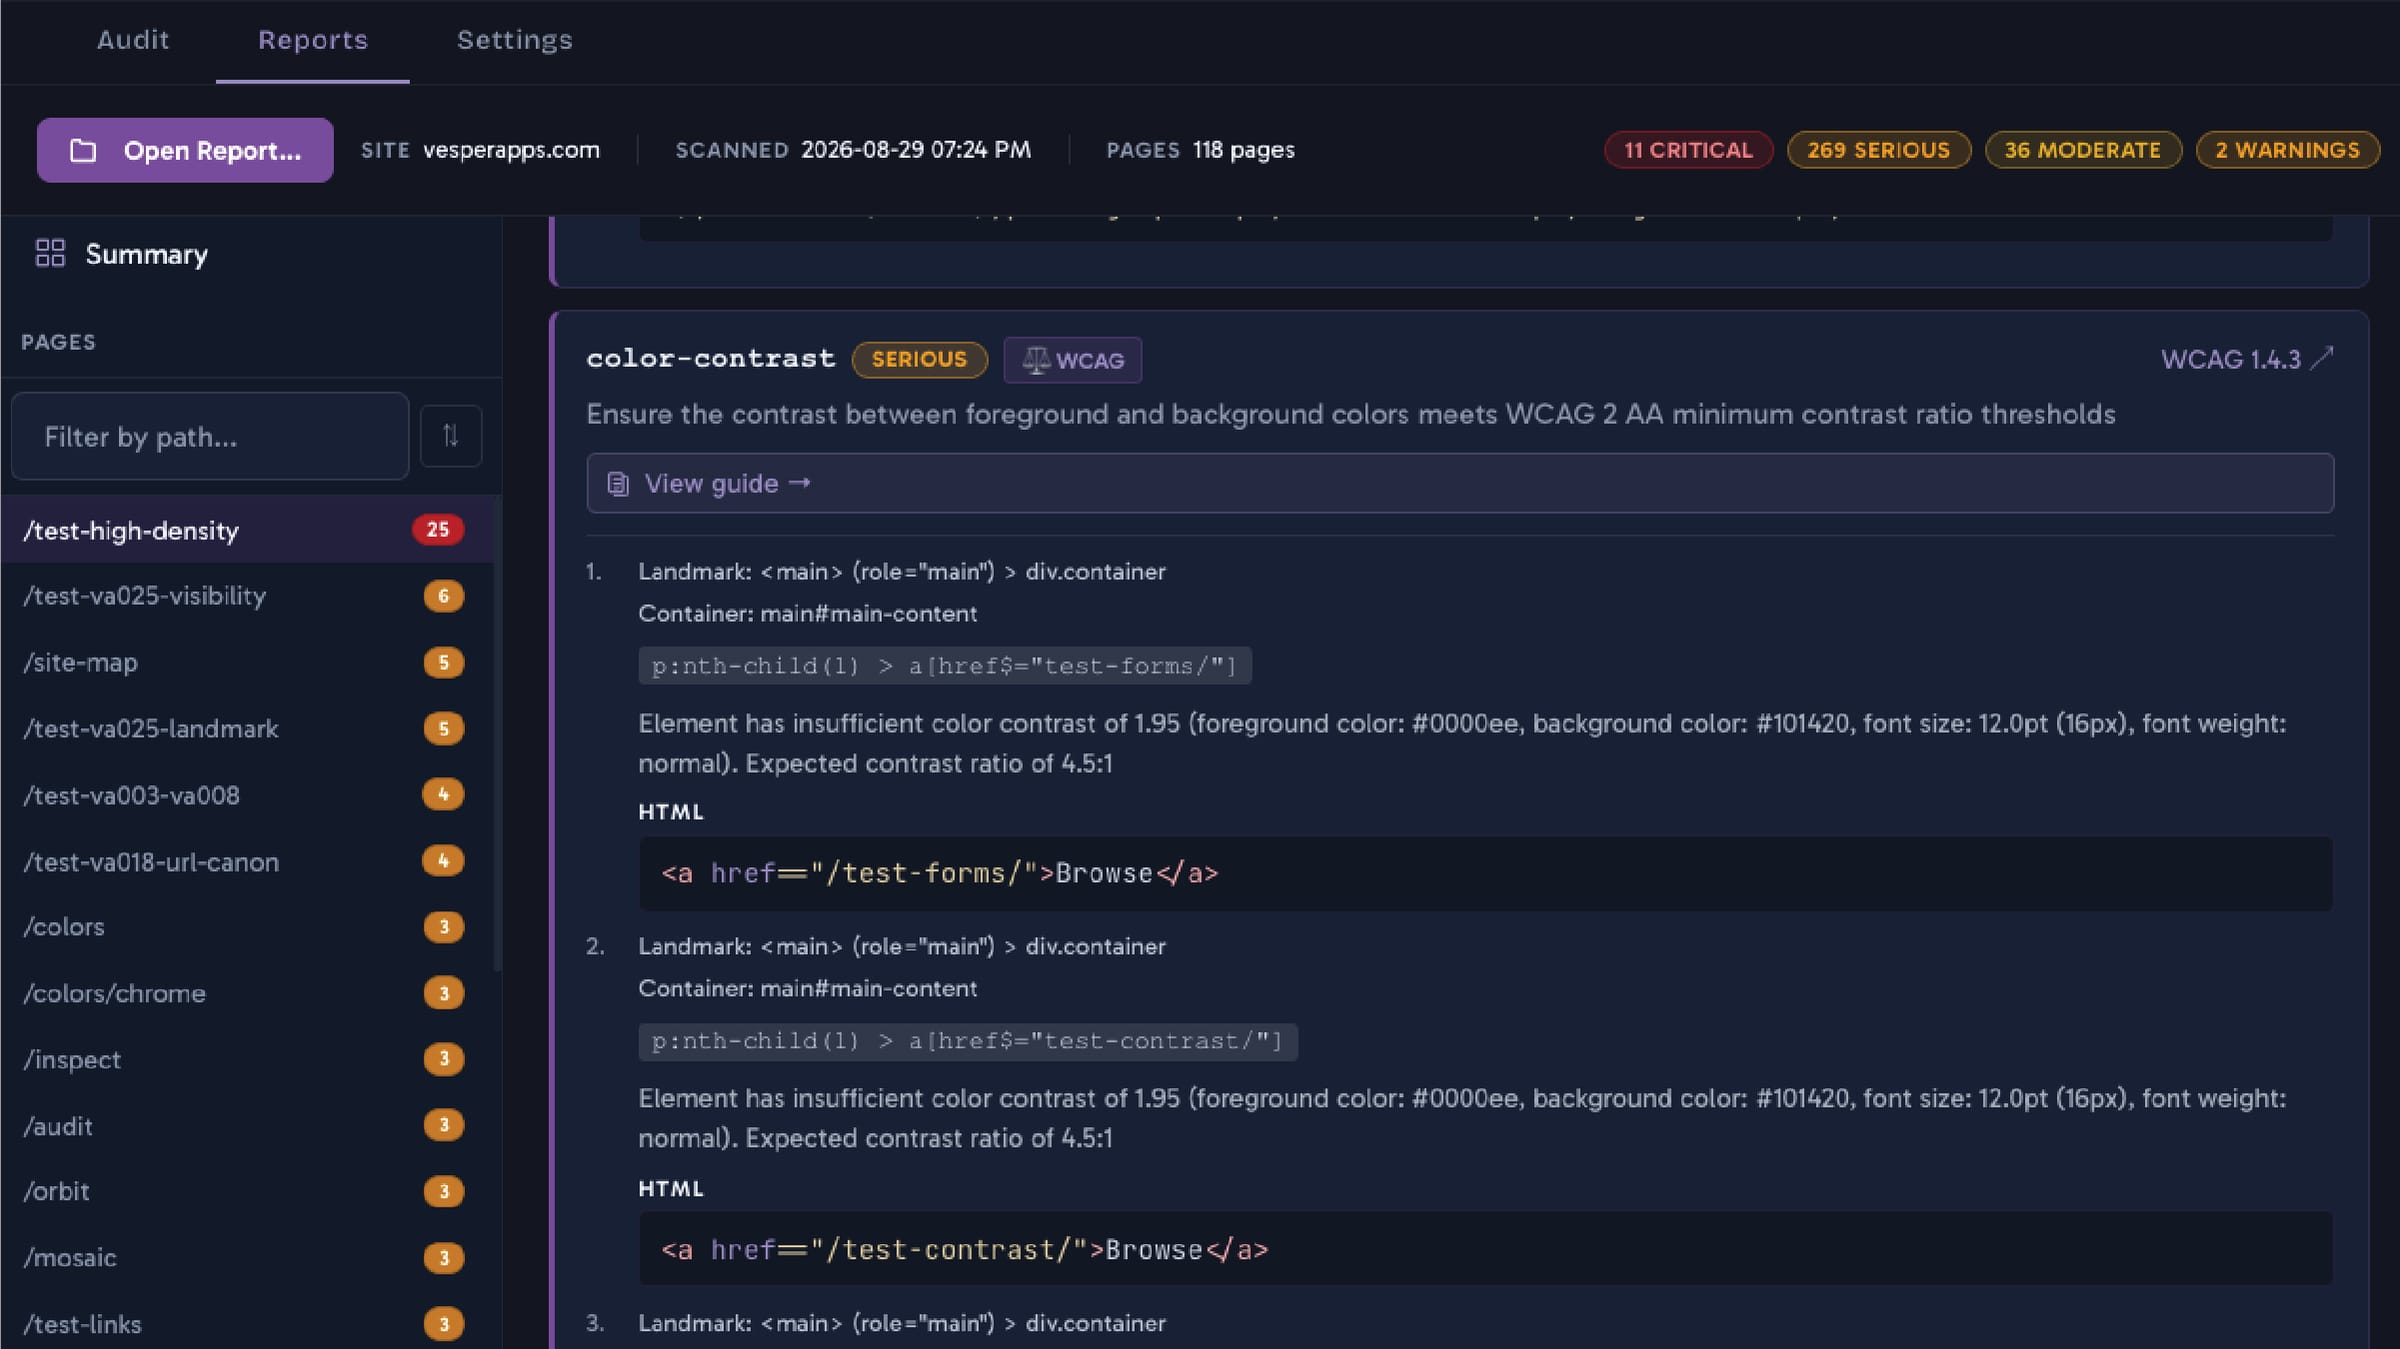
Task: Click the SERIOUS severity tag on color-contrast
Action: 919,359
